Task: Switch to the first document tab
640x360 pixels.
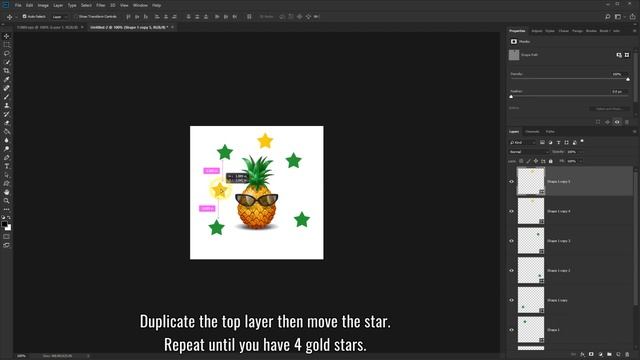Action: 47,27
